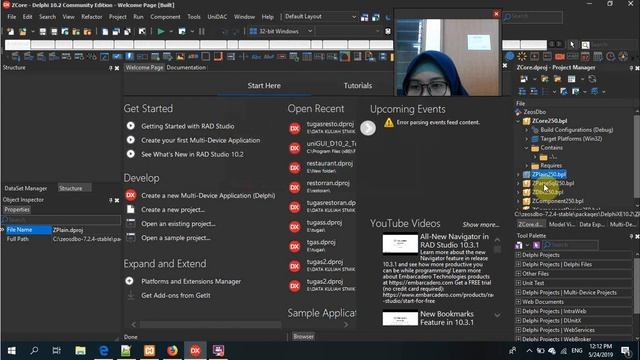Expand Web Documents category in Tool Palette
The image size is (640, 360).
[518, 302]
